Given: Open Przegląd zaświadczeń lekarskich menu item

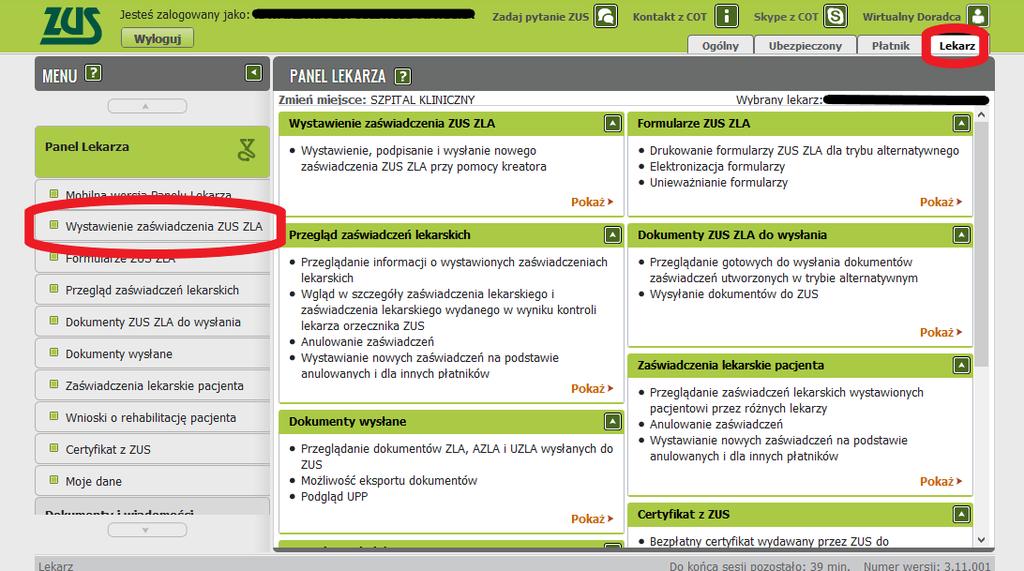Looking at the screenshot, I should [x=153, y=290].
